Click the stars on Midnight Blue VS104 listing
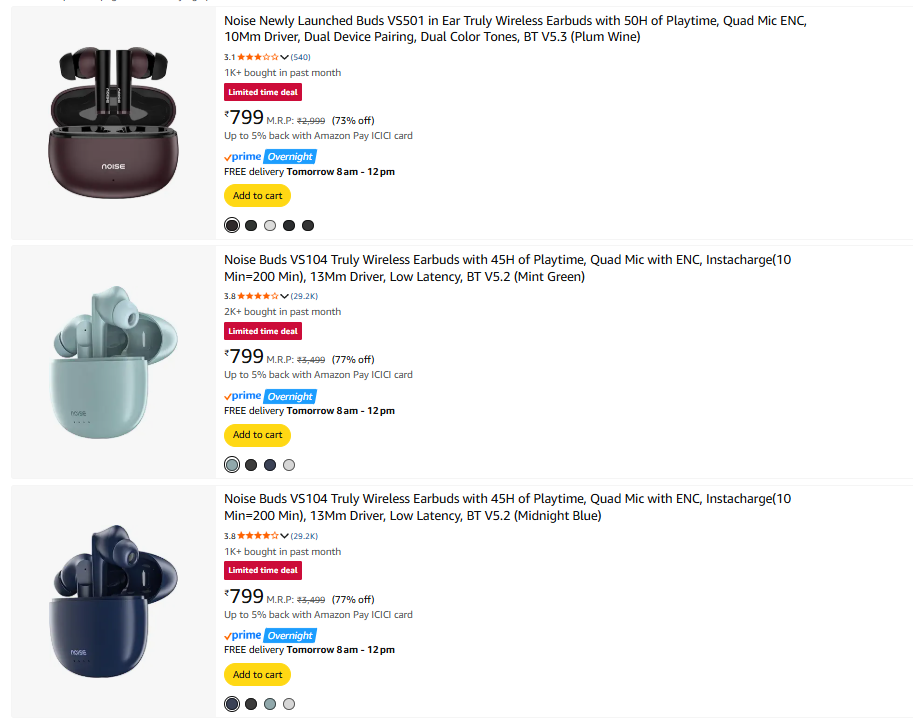 tap(258, 536)
